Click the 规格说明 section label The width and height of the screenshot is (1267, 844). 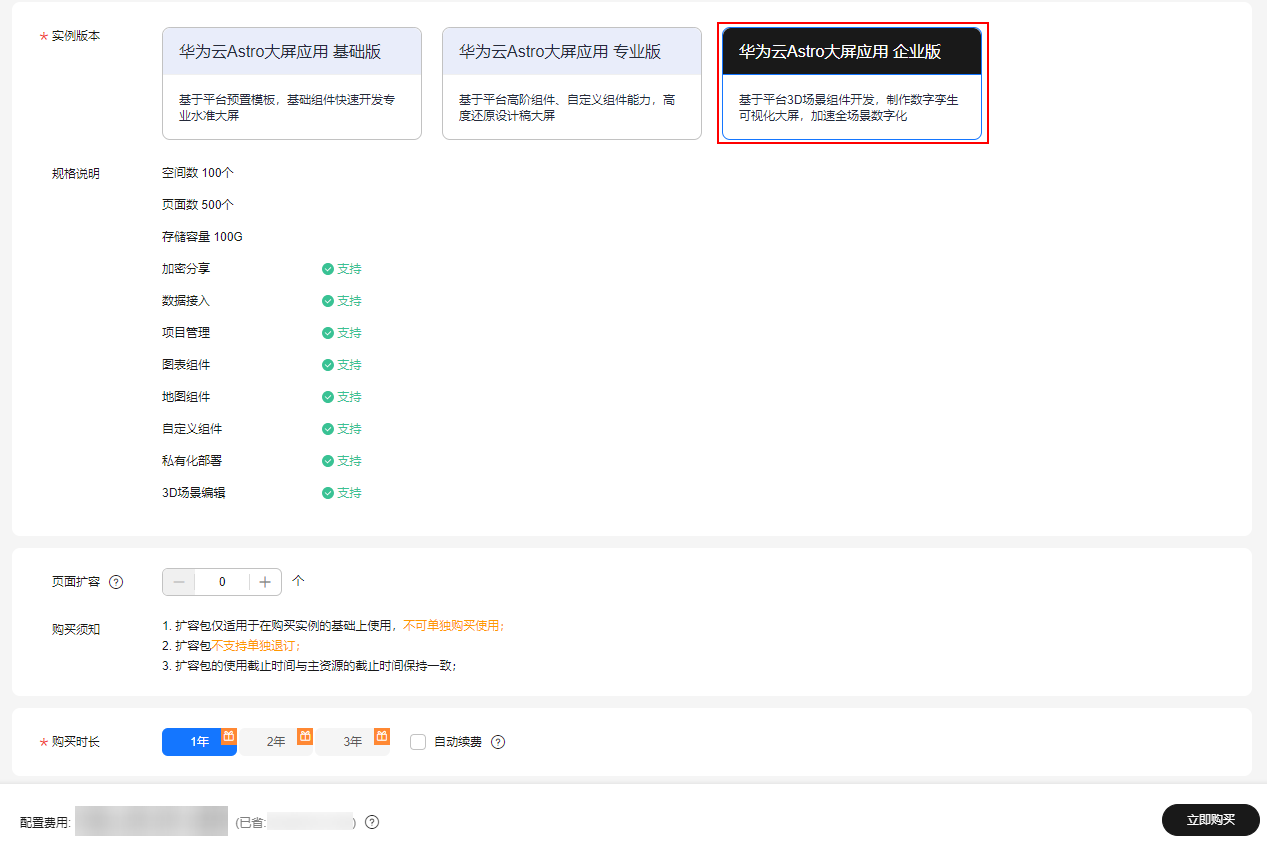pyautogui.click(x=76, y=173)
